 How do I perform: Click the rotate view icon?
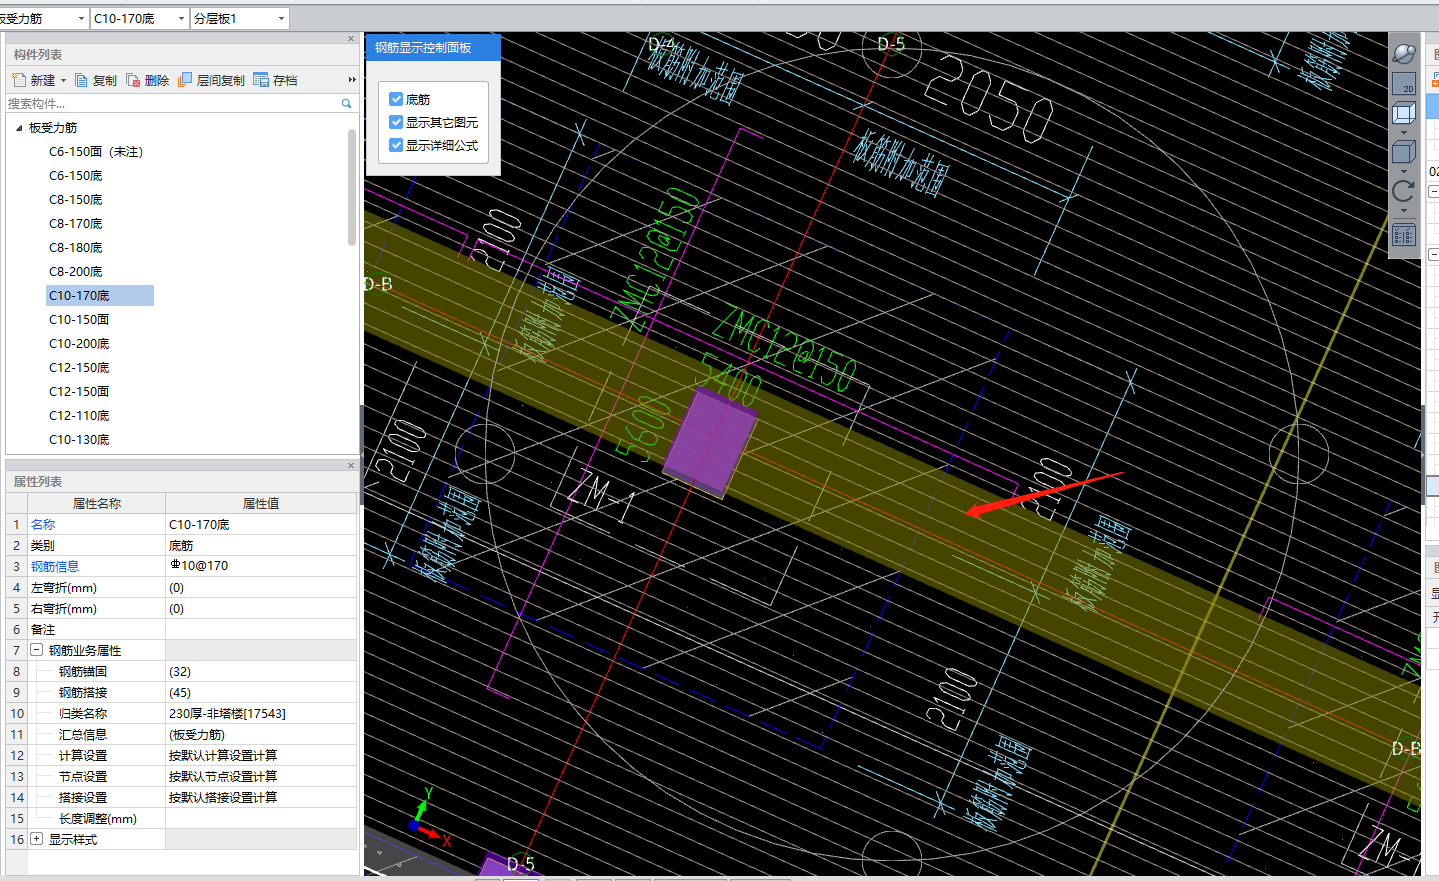pos(1404,191)
